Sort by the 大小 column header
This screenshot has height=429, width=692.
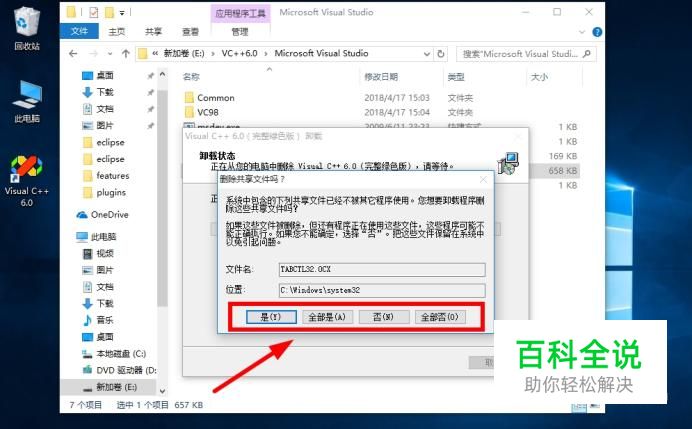[x=539, y=77]
